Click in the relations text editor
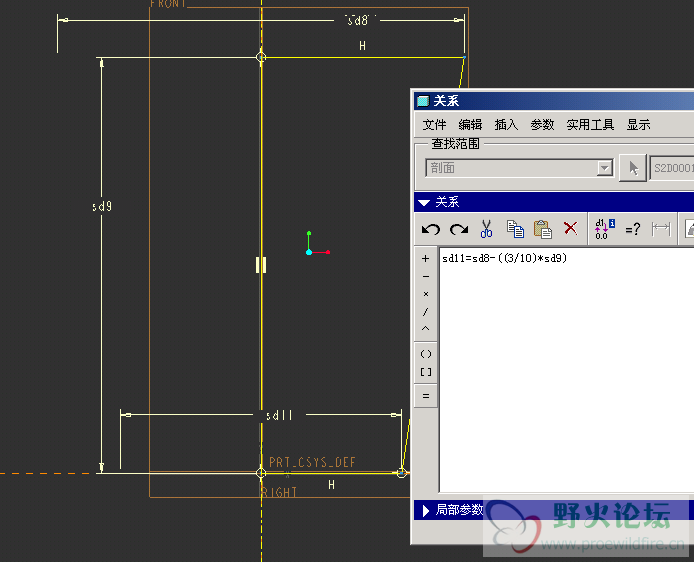The image size is (694, 562). (x=567, y=370)
